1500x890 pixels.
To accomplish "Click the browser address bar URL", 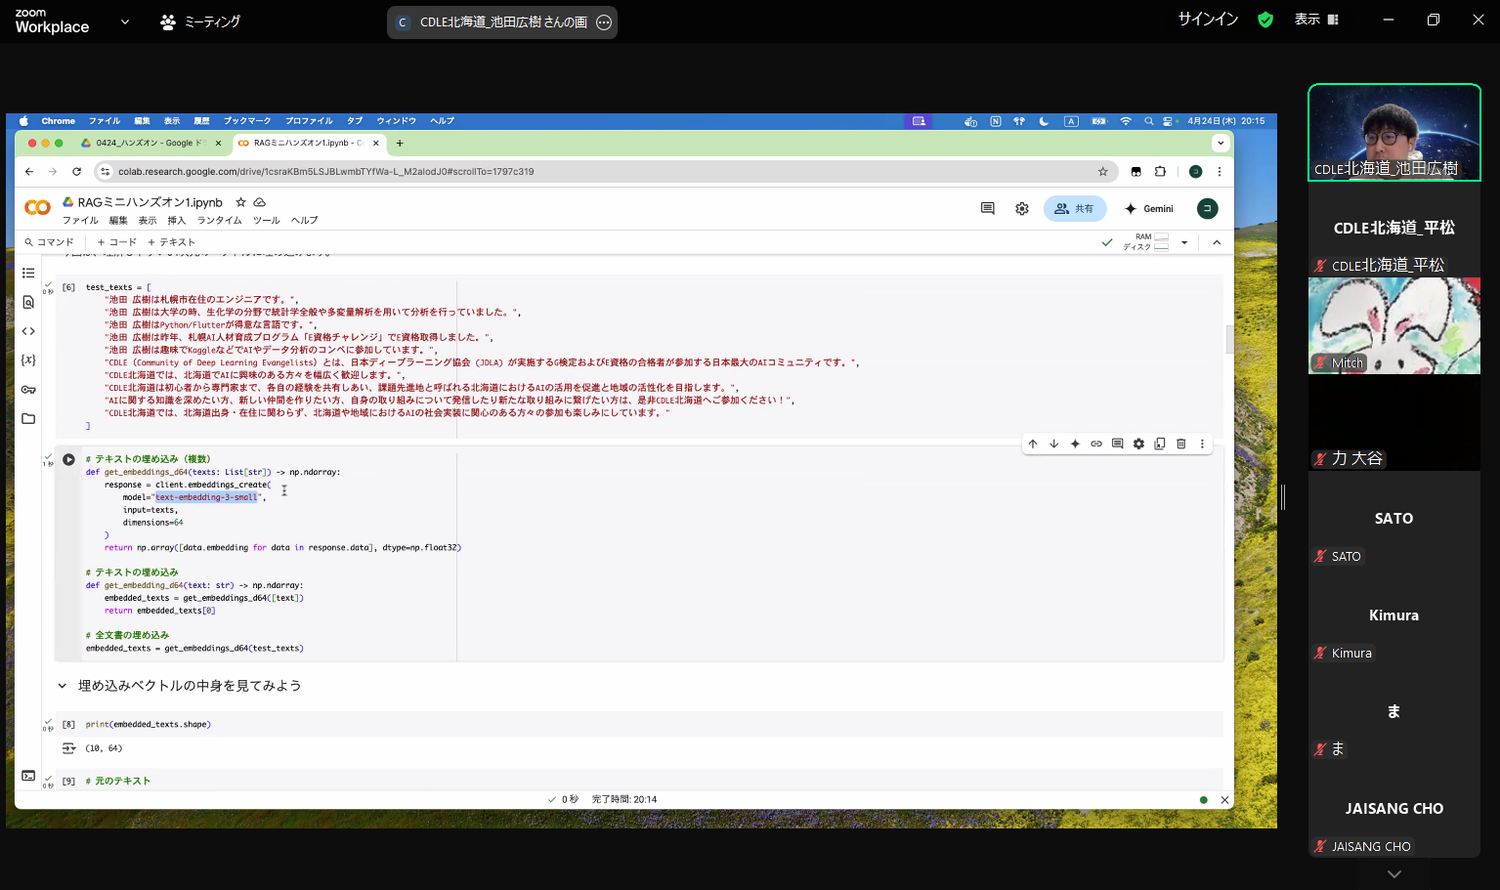I will (x=326, y=172).
